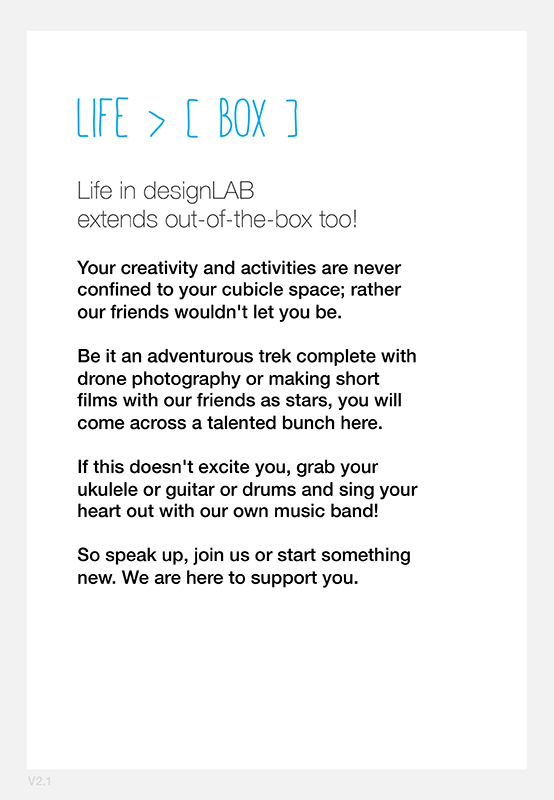554x800 pixels.
Task: Click 'our friends wouldn't let you be.' line
Action: (210, 312)
